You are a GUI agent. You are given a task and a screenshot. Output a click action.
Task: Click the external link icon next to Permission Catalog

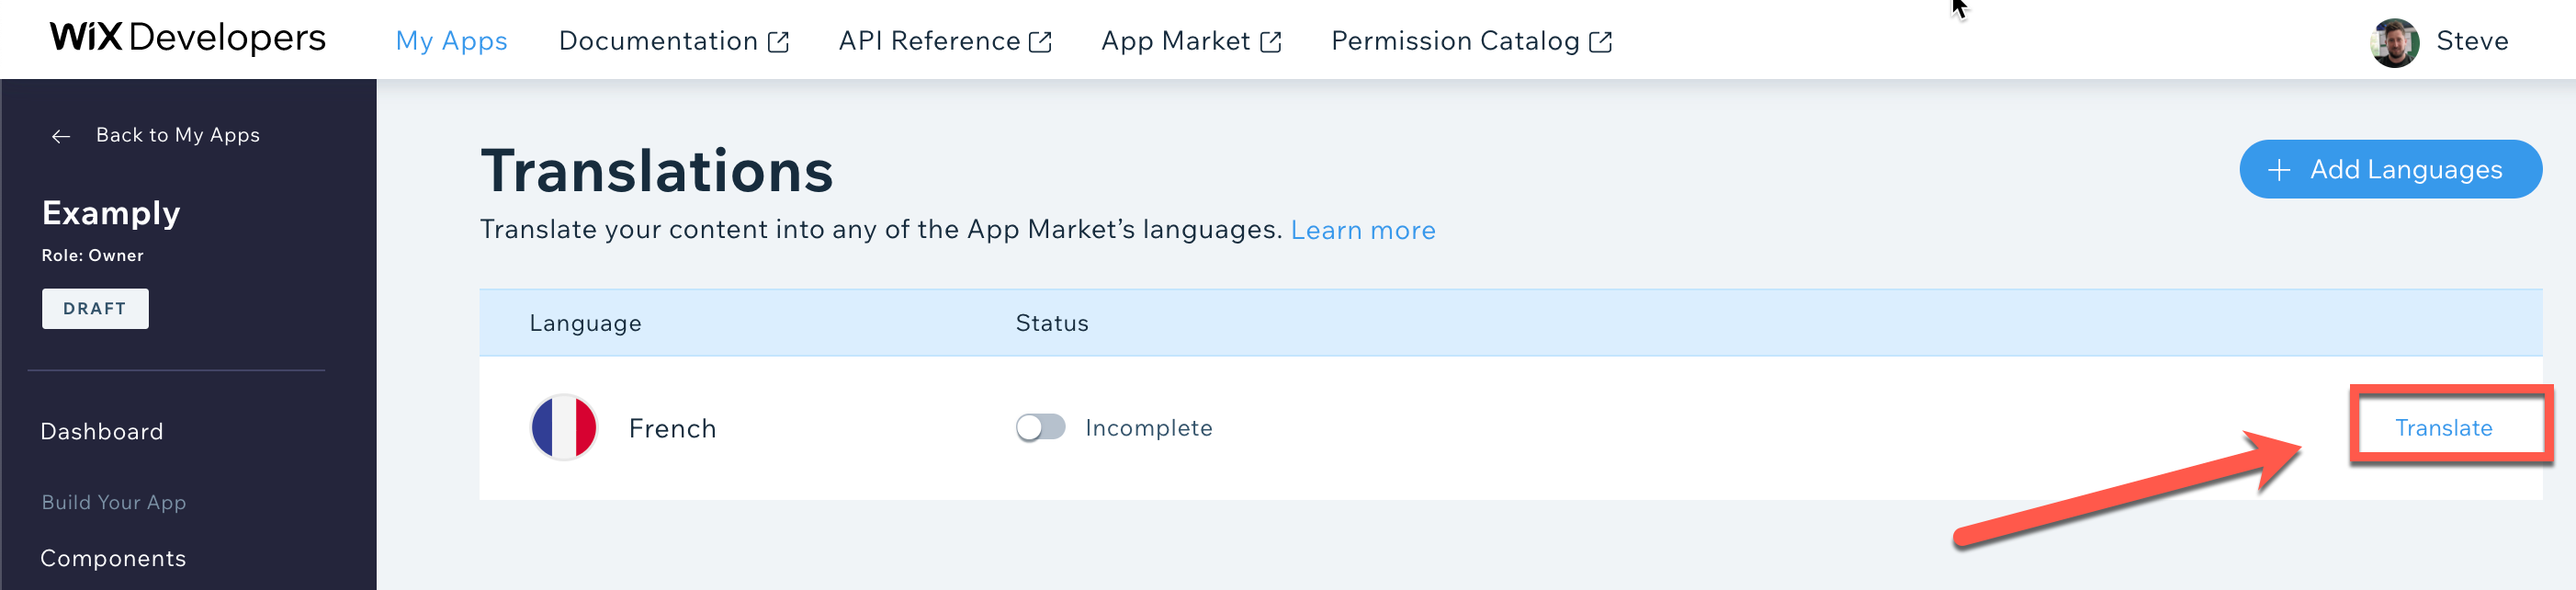1600,42
